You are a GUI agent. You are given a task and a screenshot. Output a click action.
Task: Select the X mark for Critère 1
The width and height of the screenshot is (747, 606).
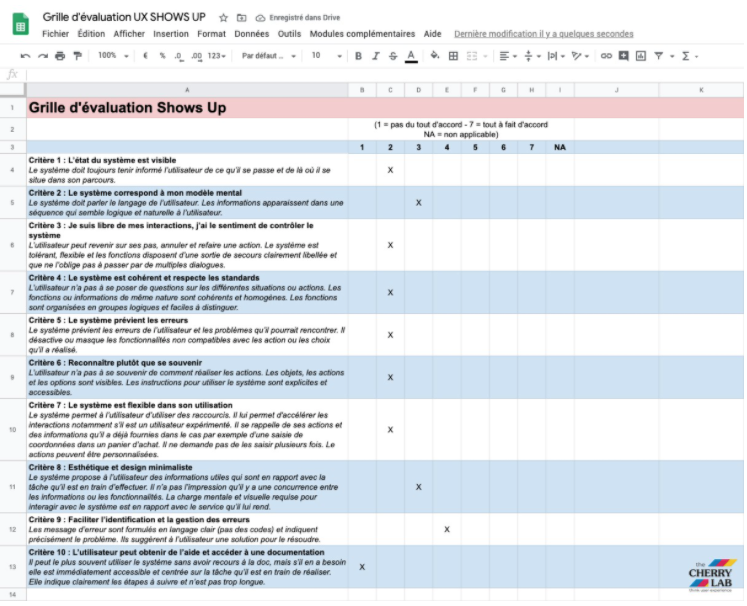pos(390,170)
